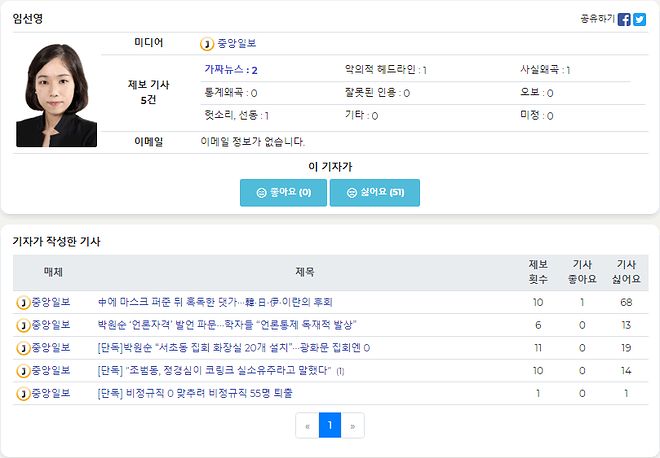Screen dimensions: 660x458
Task: Click the 헛소리, 선동 : 1 count
Action: pyautogui.click(x=237, y=115)
